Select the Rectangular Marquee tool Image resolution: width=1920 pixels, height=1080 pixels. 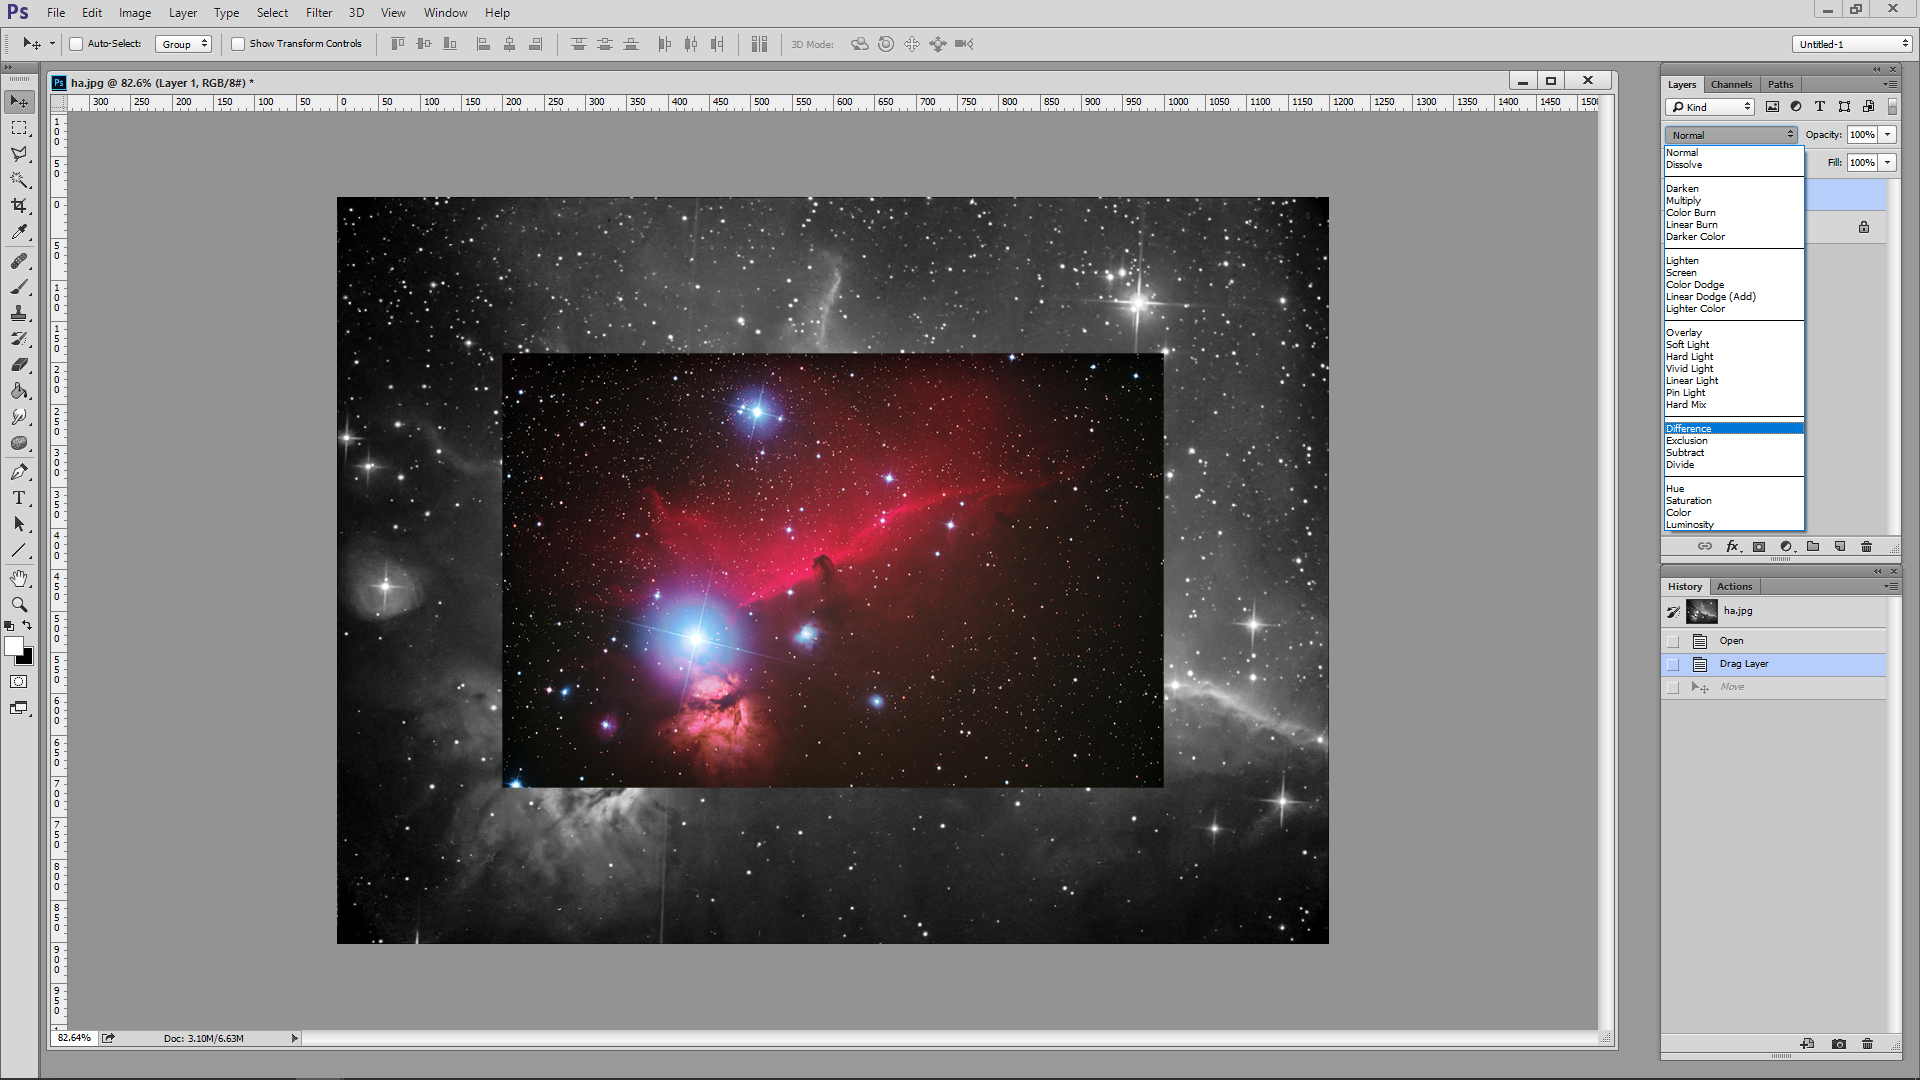pyautogui.click(x=19, y=128)
